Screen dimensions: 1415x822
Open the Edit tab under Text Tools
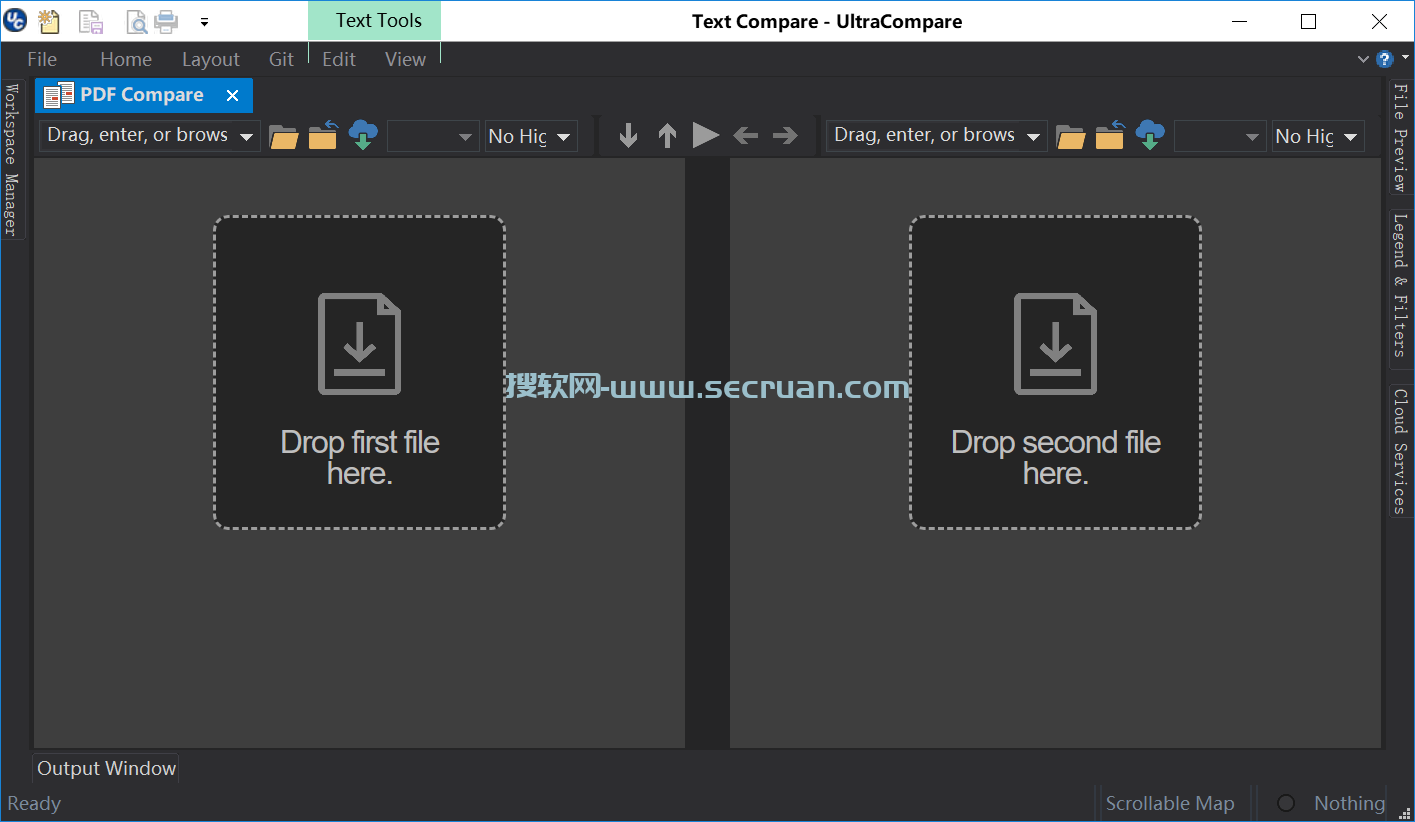[x=339, y=59]
